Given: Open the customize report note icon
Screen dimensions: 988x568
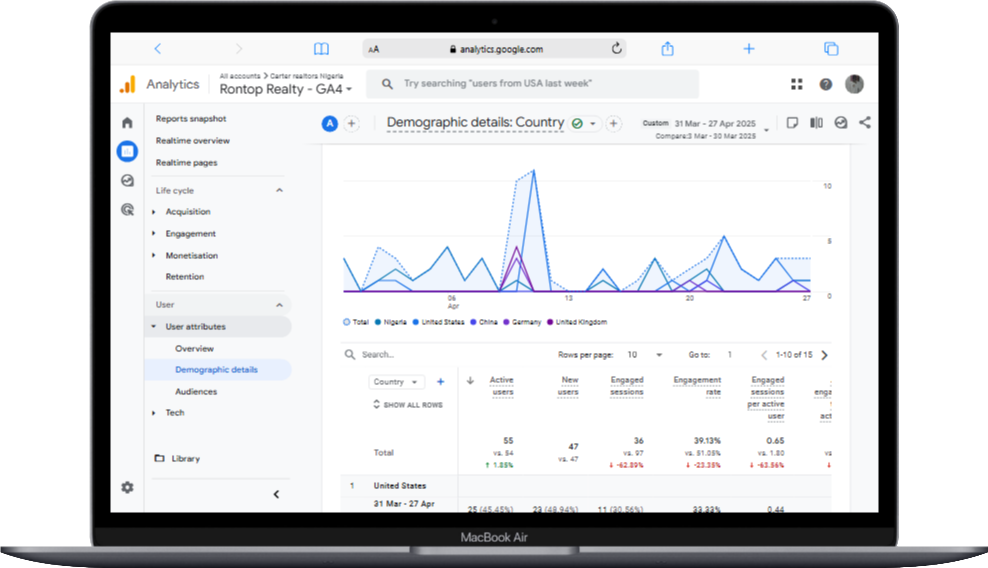Looking at the screenshot, I should coord(792,122).
